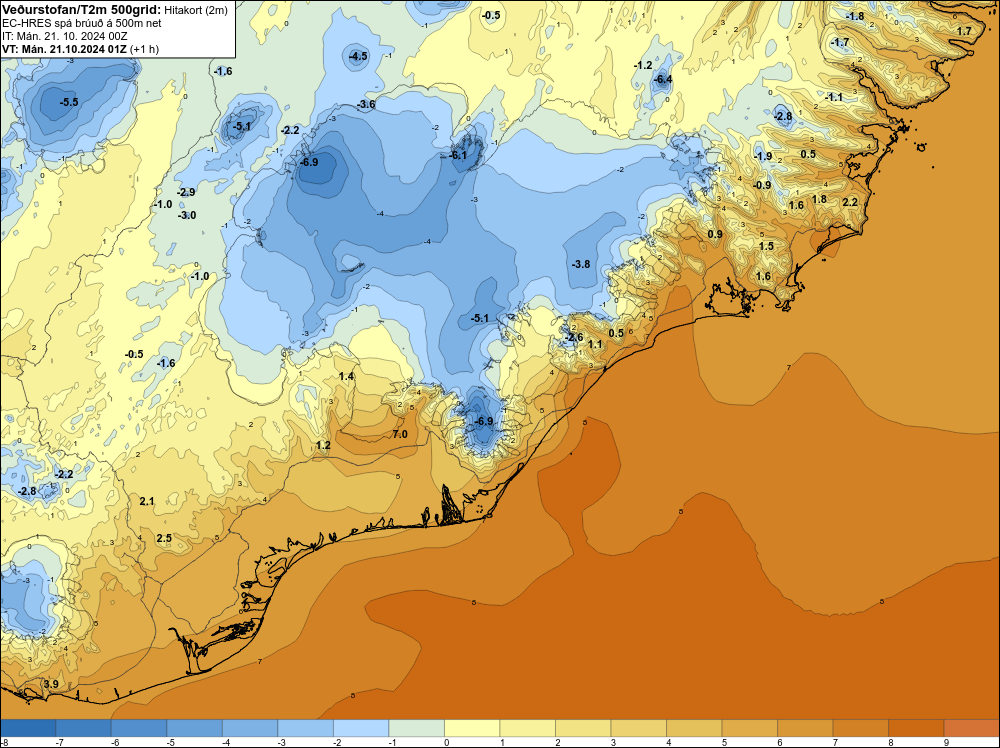
Task: Select the legend swatch between -1 and 0
Action: [x=417, y=728]
